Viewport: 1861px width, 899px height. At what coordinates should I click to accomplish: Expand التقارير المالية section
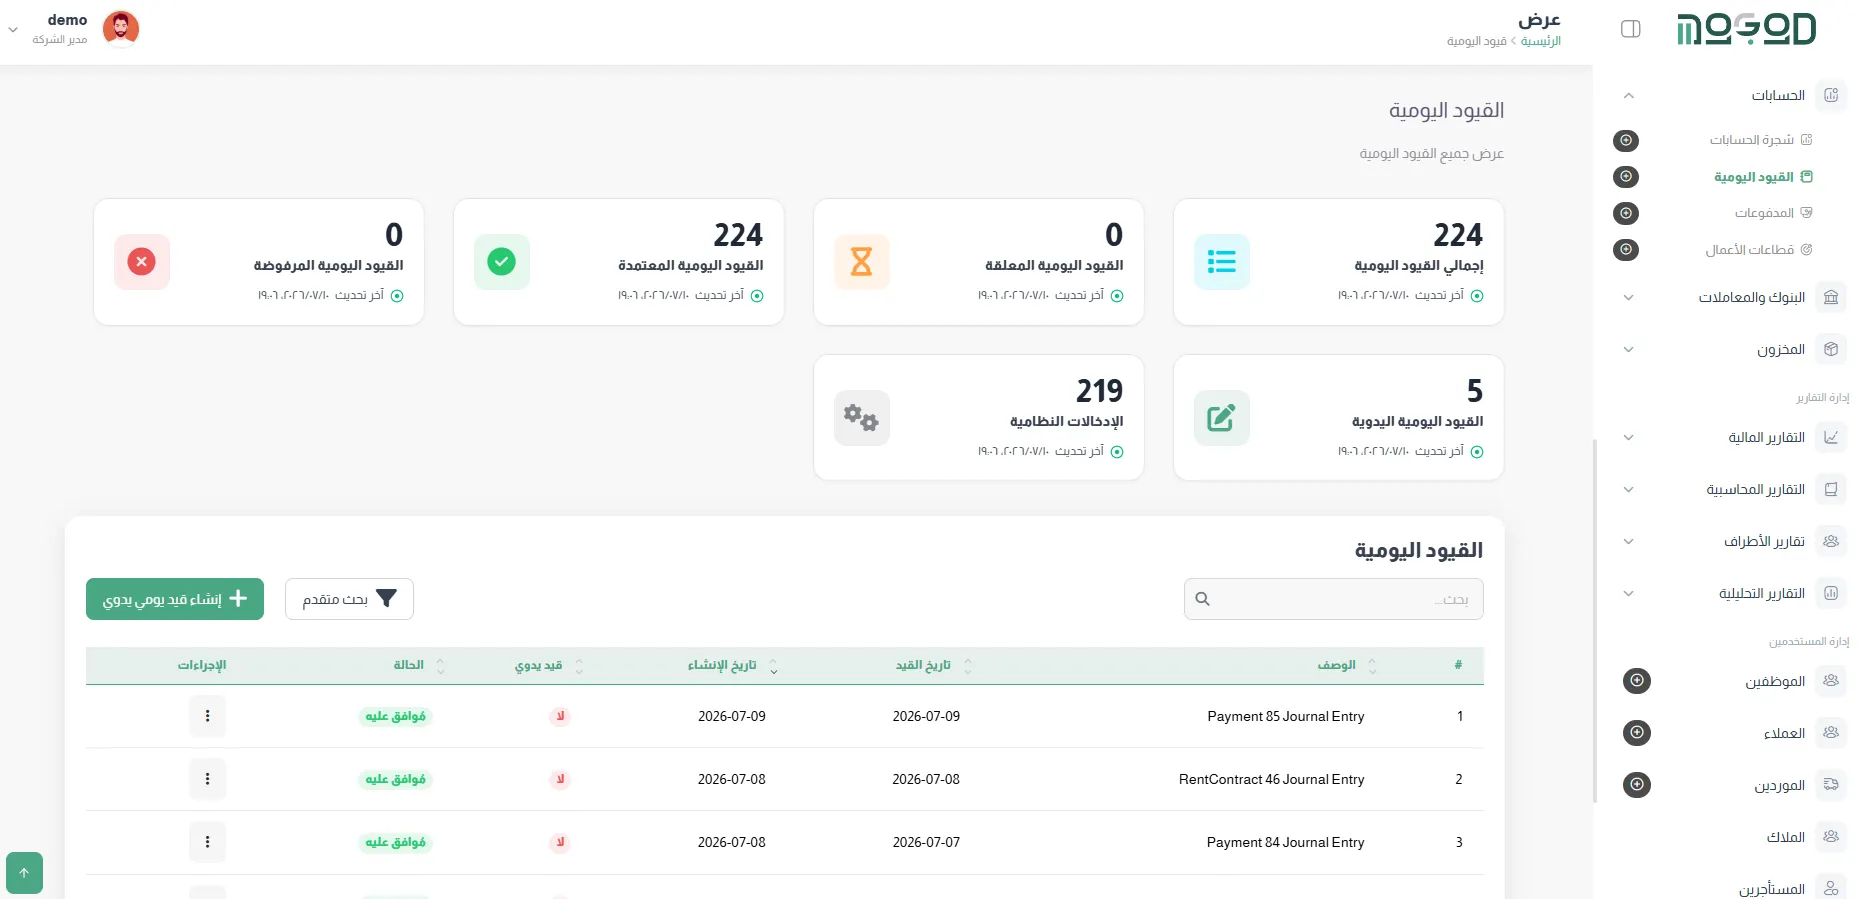tap(1629, 437)
